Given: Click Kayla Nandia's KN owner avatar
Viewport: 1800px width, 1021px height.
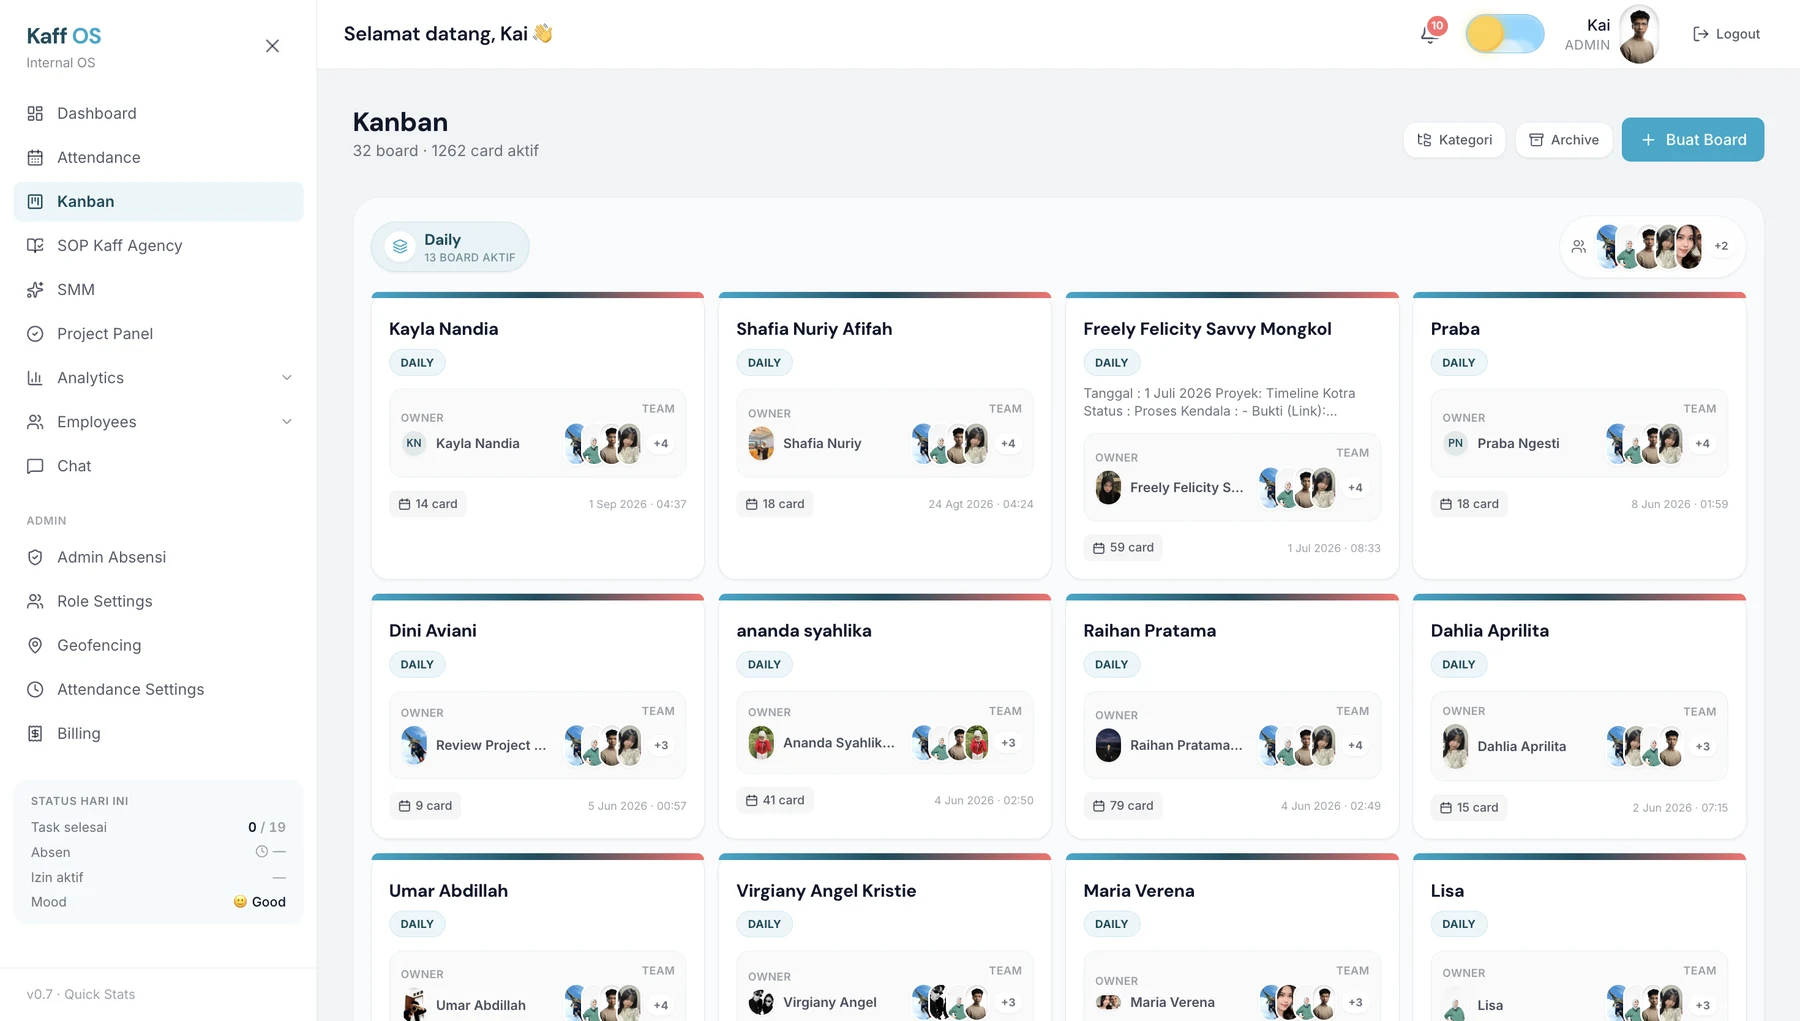Looking at the screenshot, I should tap(414, 443).
